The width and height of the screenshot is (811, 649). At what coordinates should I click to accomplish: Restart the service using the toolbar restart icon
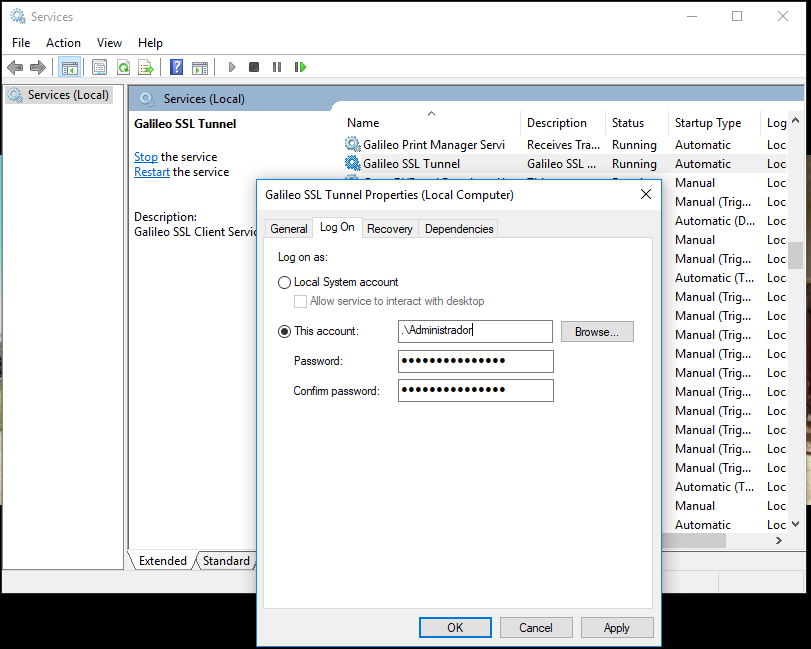pyautogui.click(x=301, y=67)
